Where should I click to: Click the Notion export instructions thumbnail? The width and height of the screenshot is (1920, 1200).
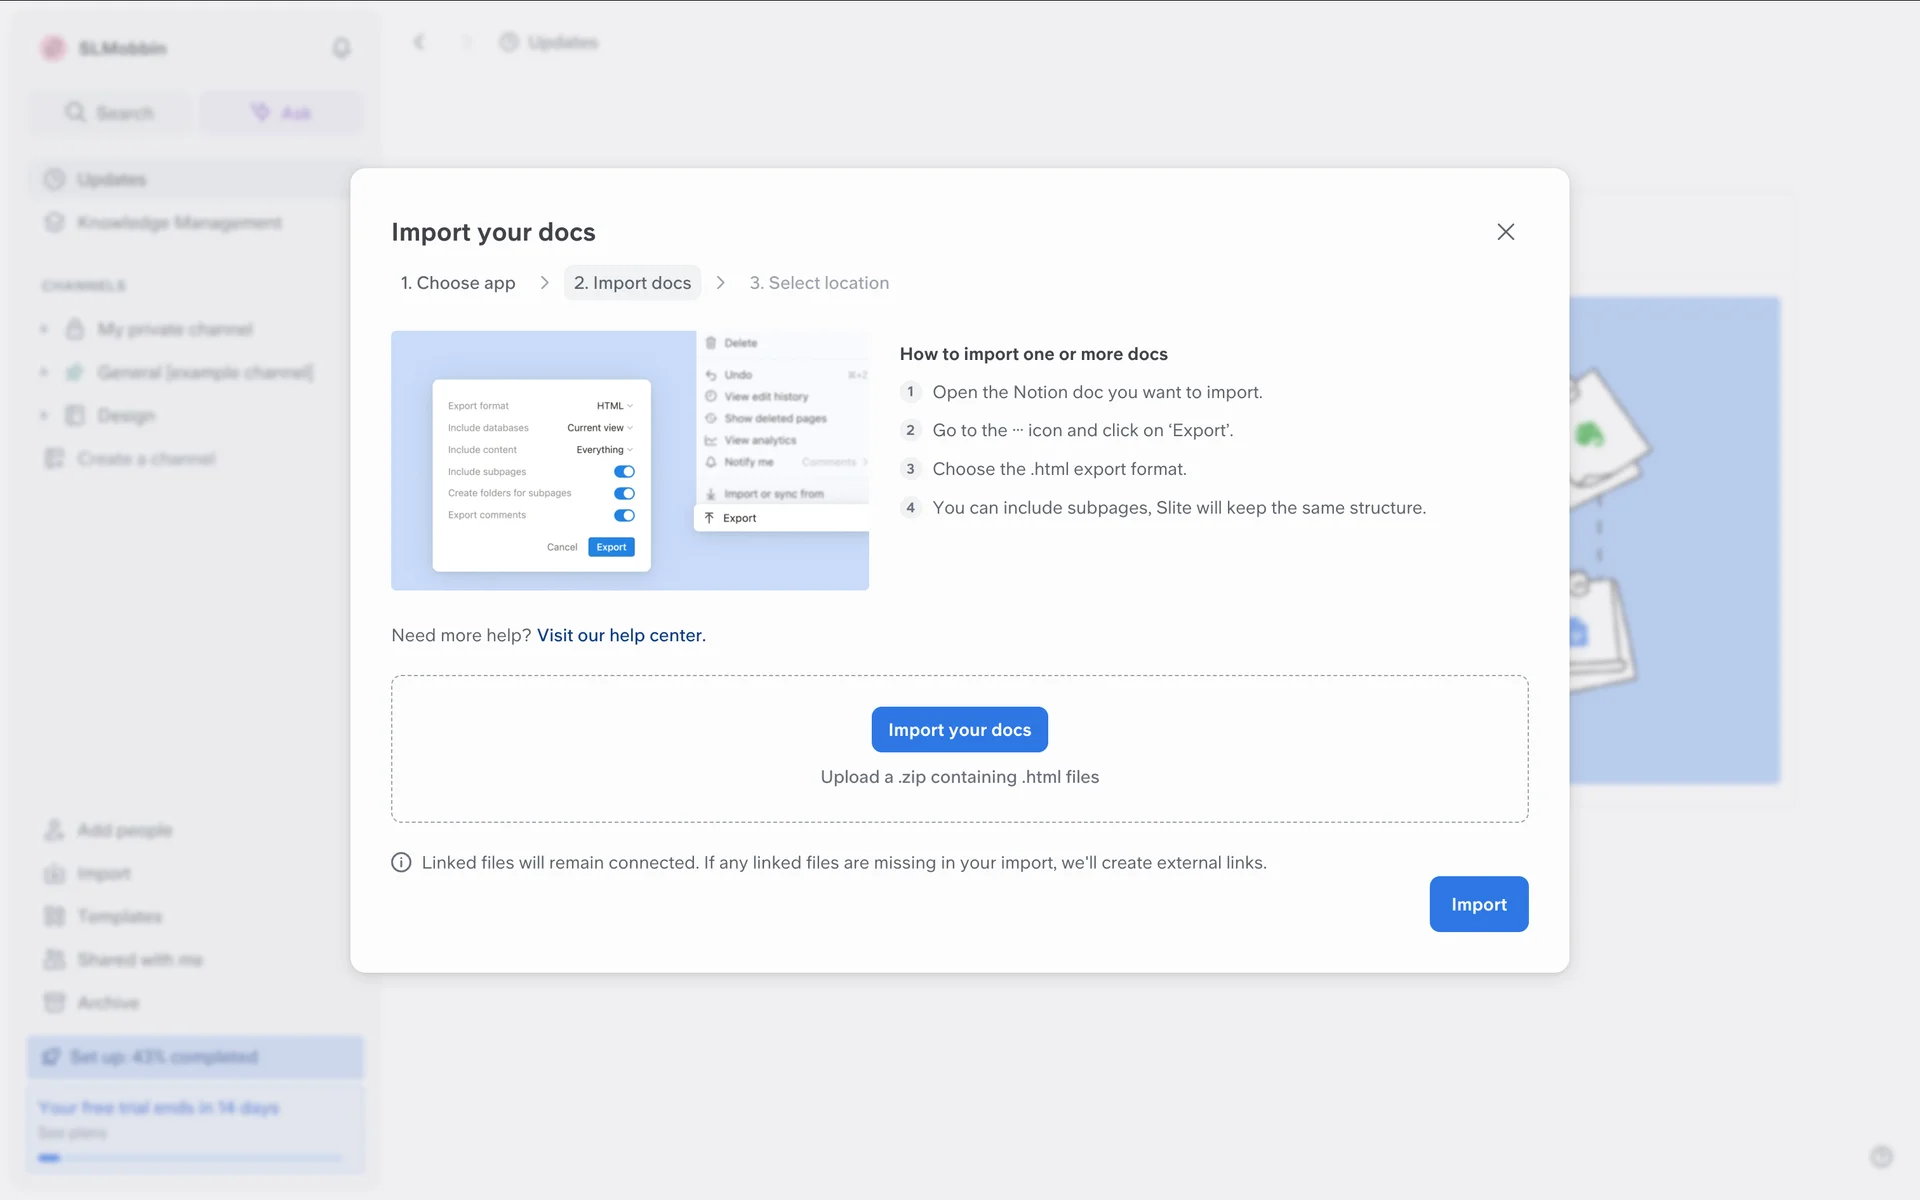[x=630, y=460]
